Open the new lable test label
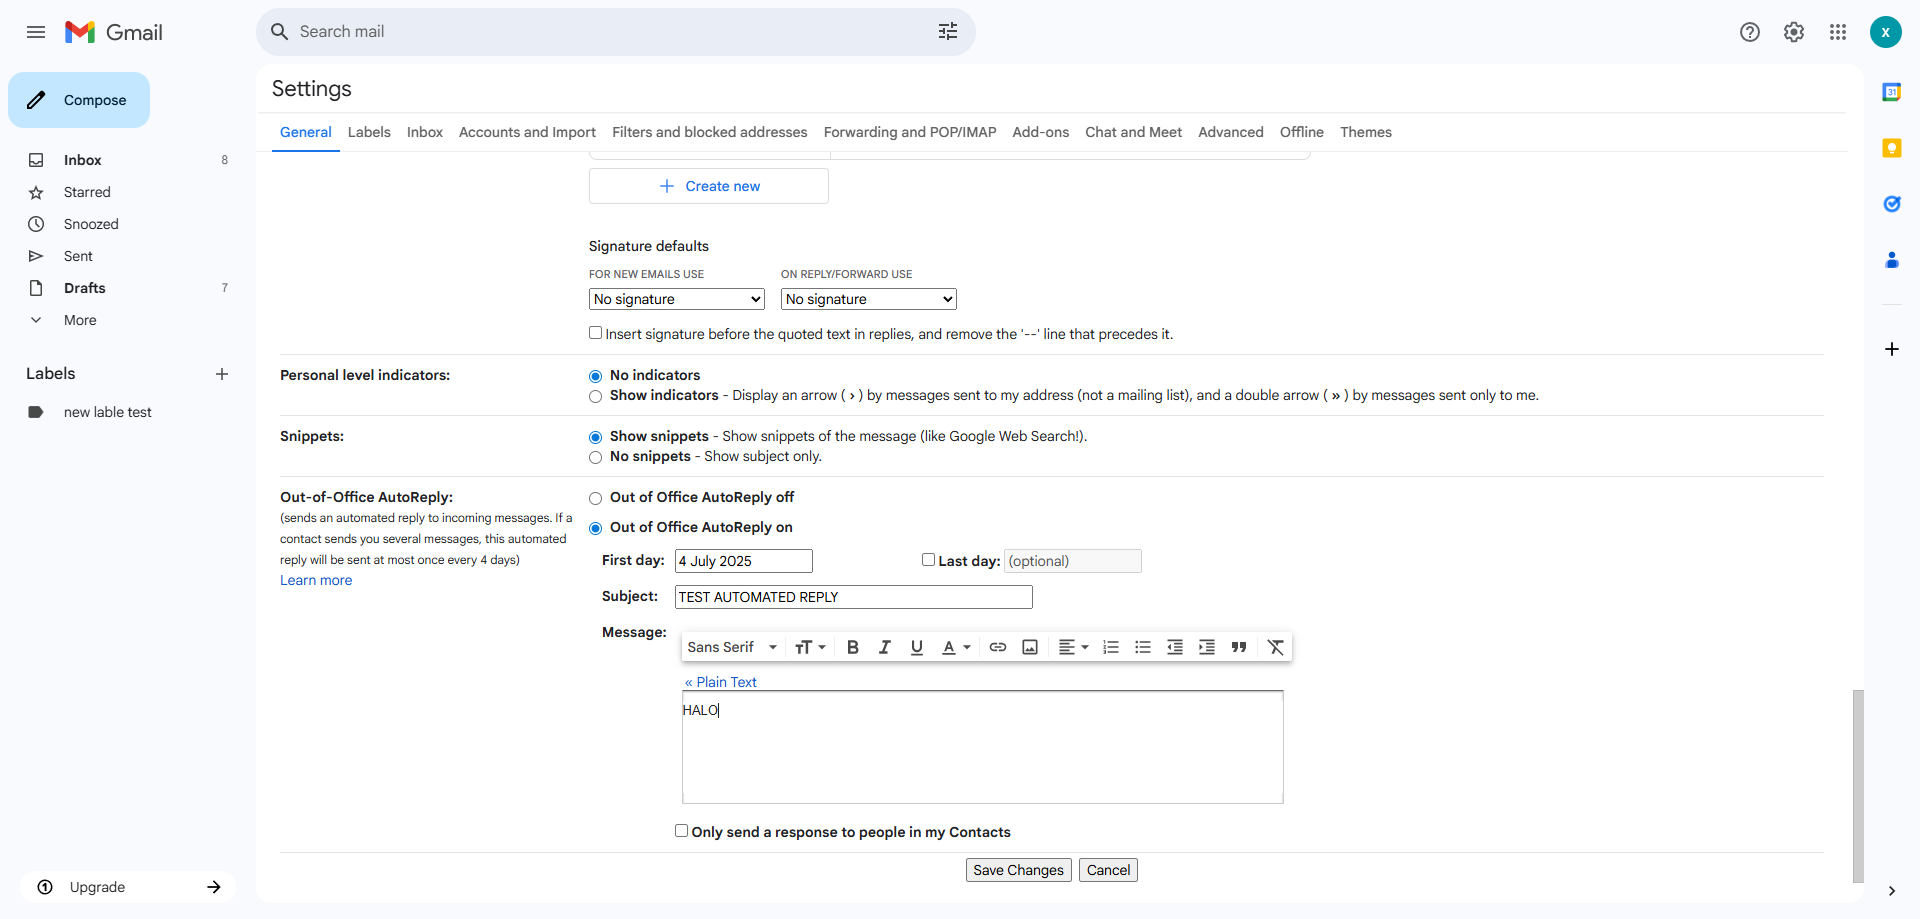 click(x=108, y=412)
